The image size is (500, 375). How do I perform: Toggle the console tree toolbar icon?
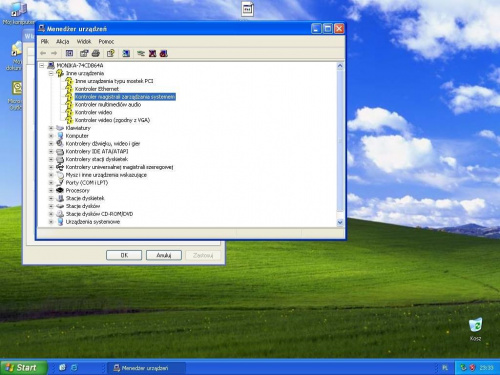[69, 53]
